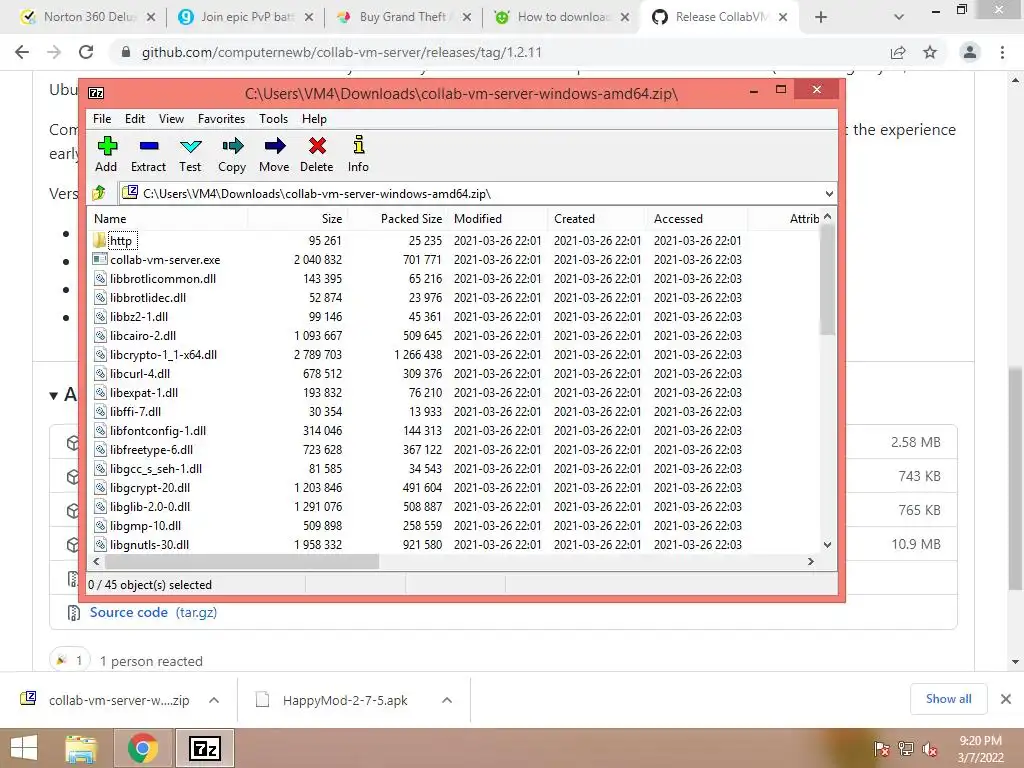The height and width of the screenshot is (768, 1024).
Task: Select libfreetype-6.dll file
Action: click(151, 450)
